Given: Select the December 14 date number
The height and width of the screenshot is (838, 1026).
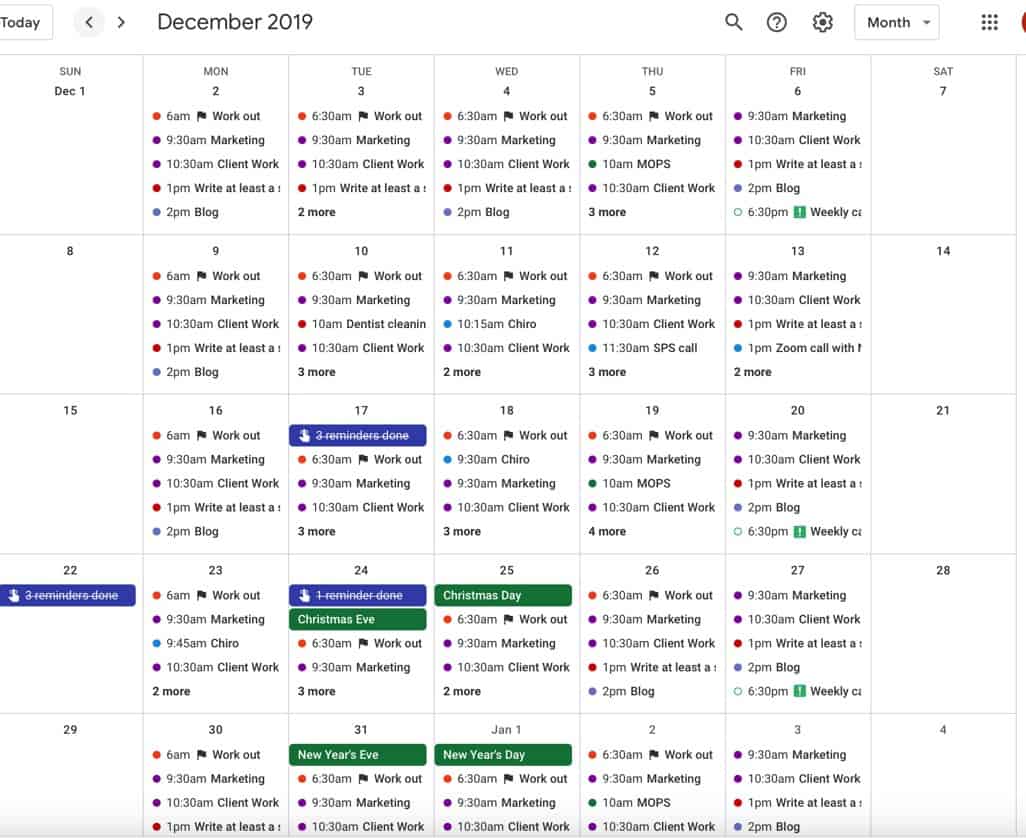Looking at the screenshot, I should [943, 251].
